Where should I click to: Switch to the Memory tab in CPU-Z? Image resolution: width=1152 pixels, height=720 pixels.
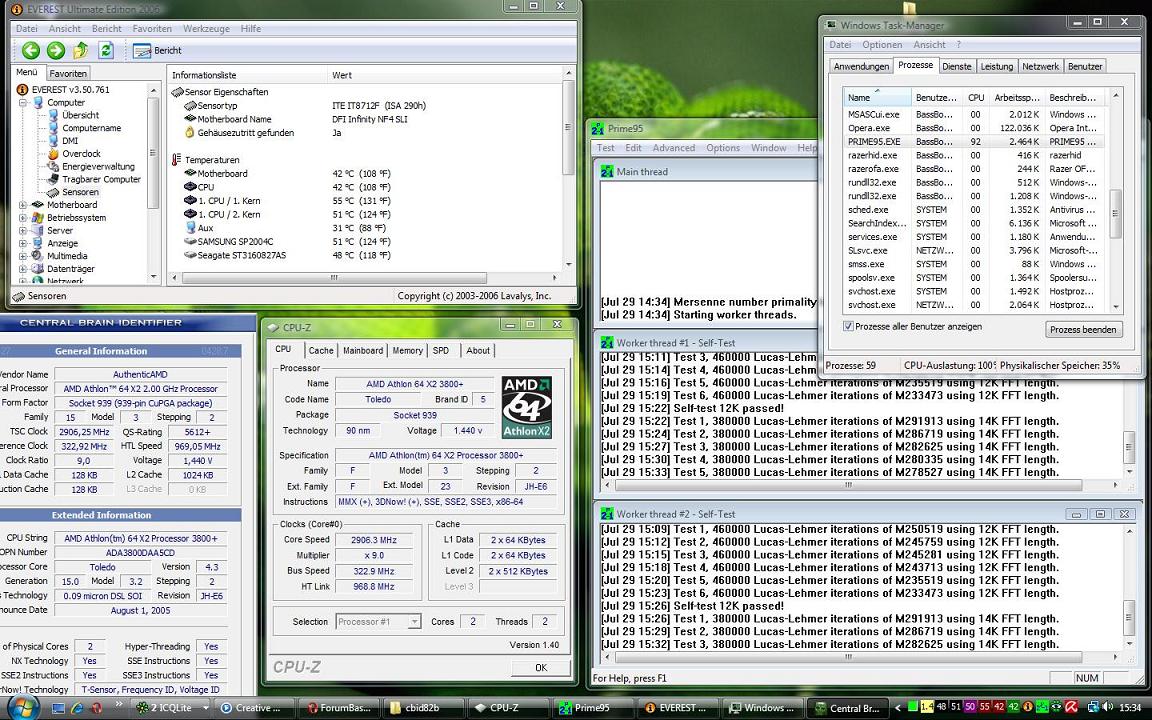tap(407, 350)
